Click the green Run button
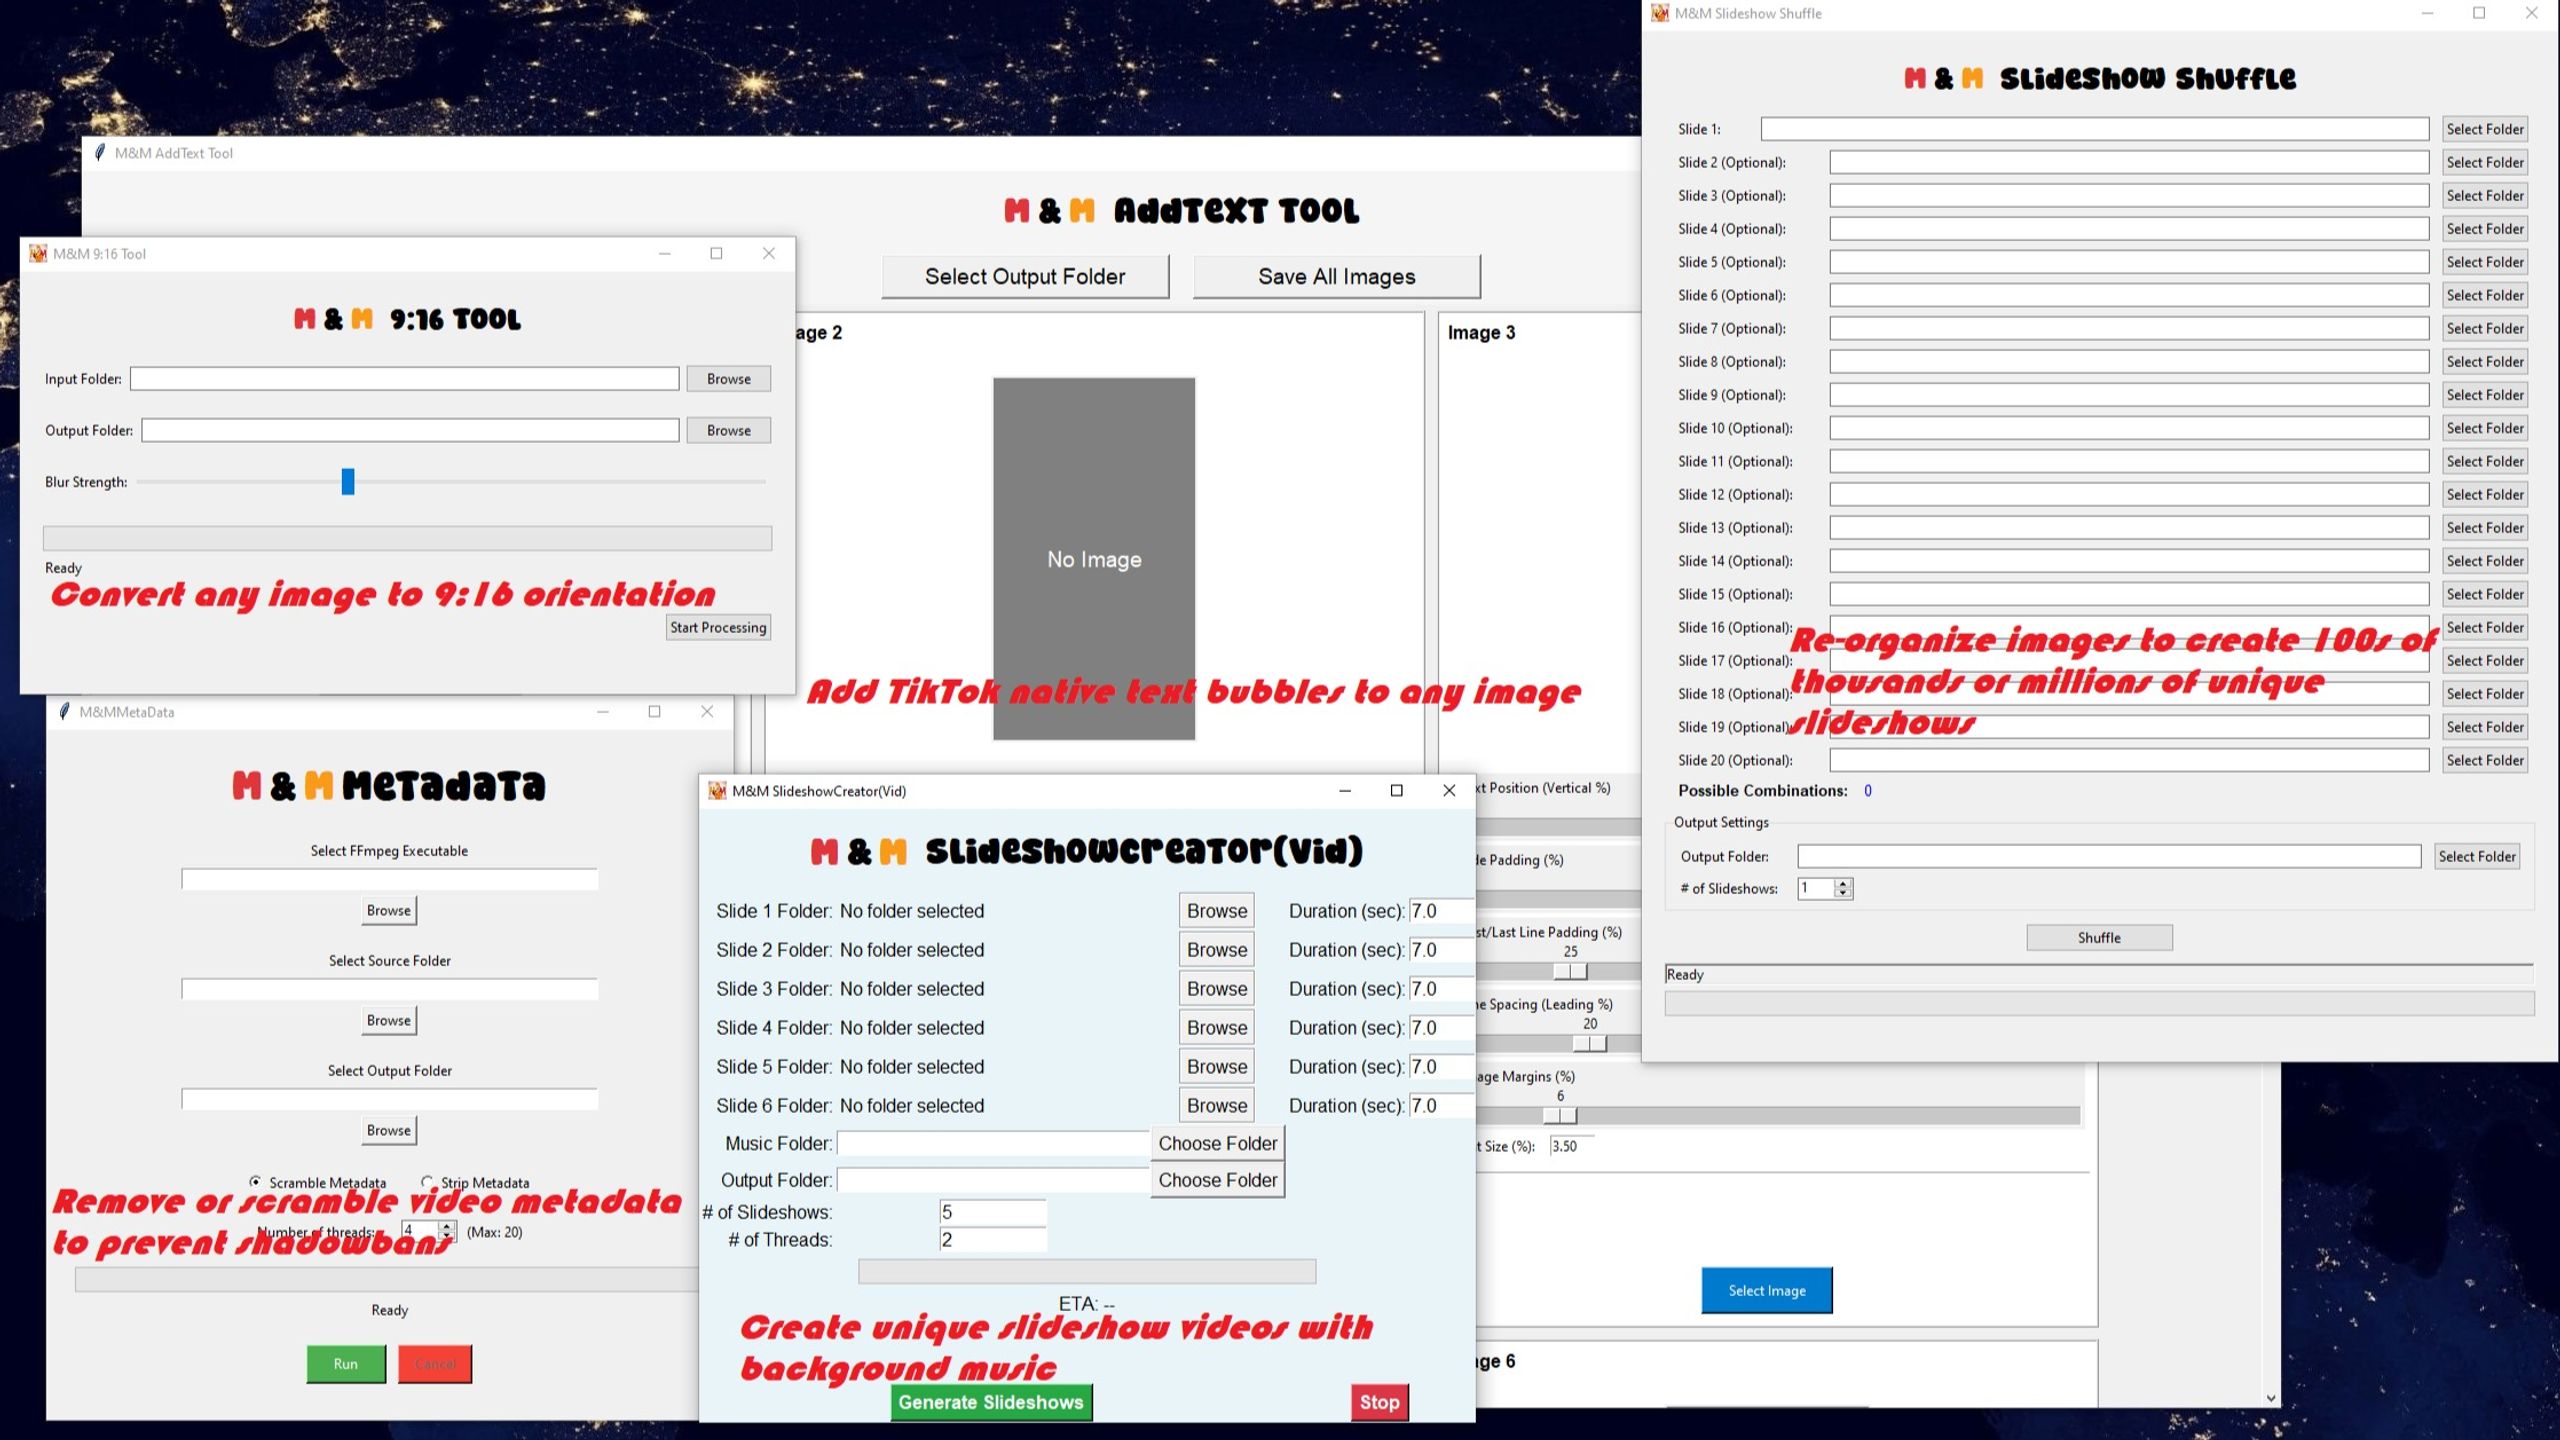 coord(346,1364)
